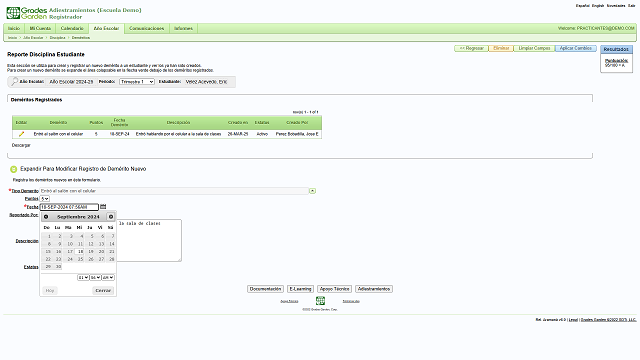The image size is (640, 360).
Task: Click the Eliminar button
Action: point(501,48)
